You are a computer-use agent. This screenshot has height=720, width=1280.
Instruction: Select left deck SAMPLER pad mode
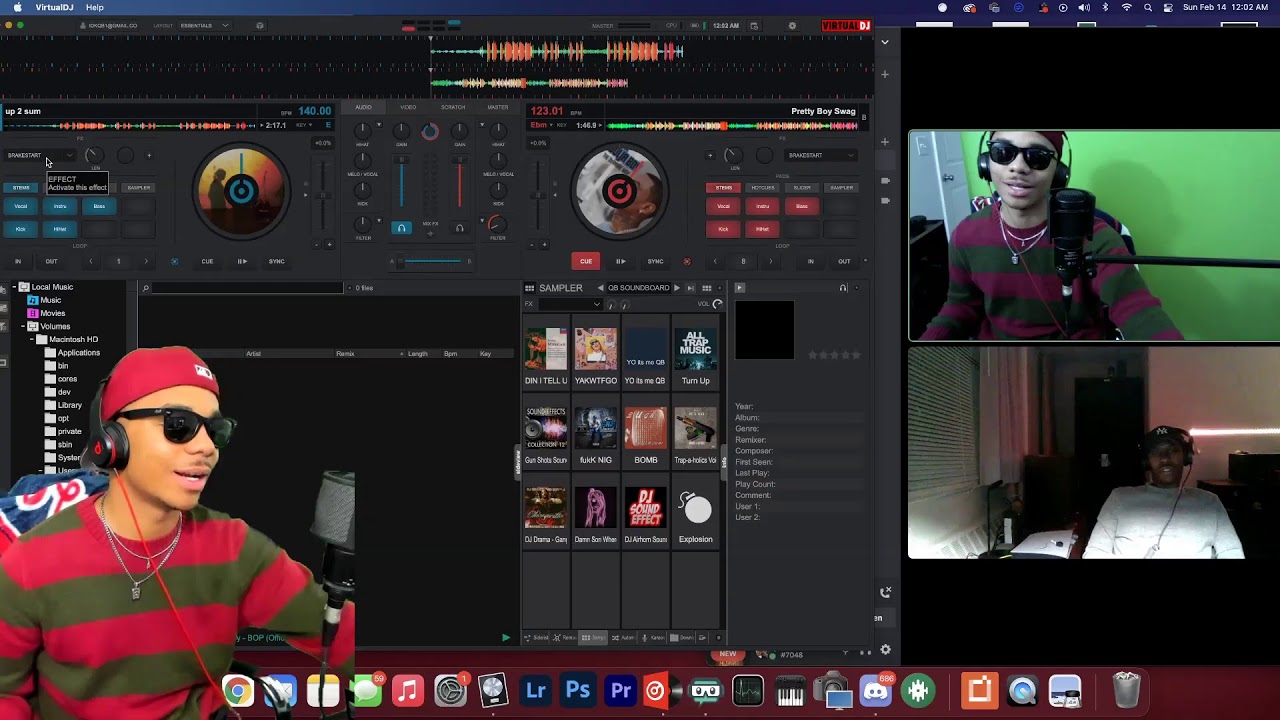pos(138,187)
